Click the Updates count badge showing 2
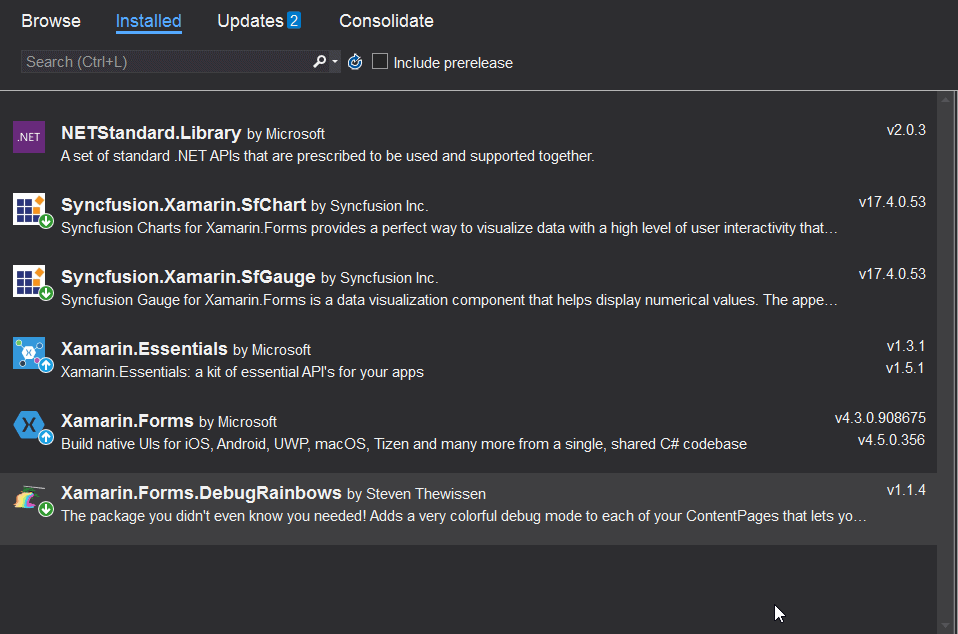Viewport: 958px width, 634px height. tap(294, 21)
